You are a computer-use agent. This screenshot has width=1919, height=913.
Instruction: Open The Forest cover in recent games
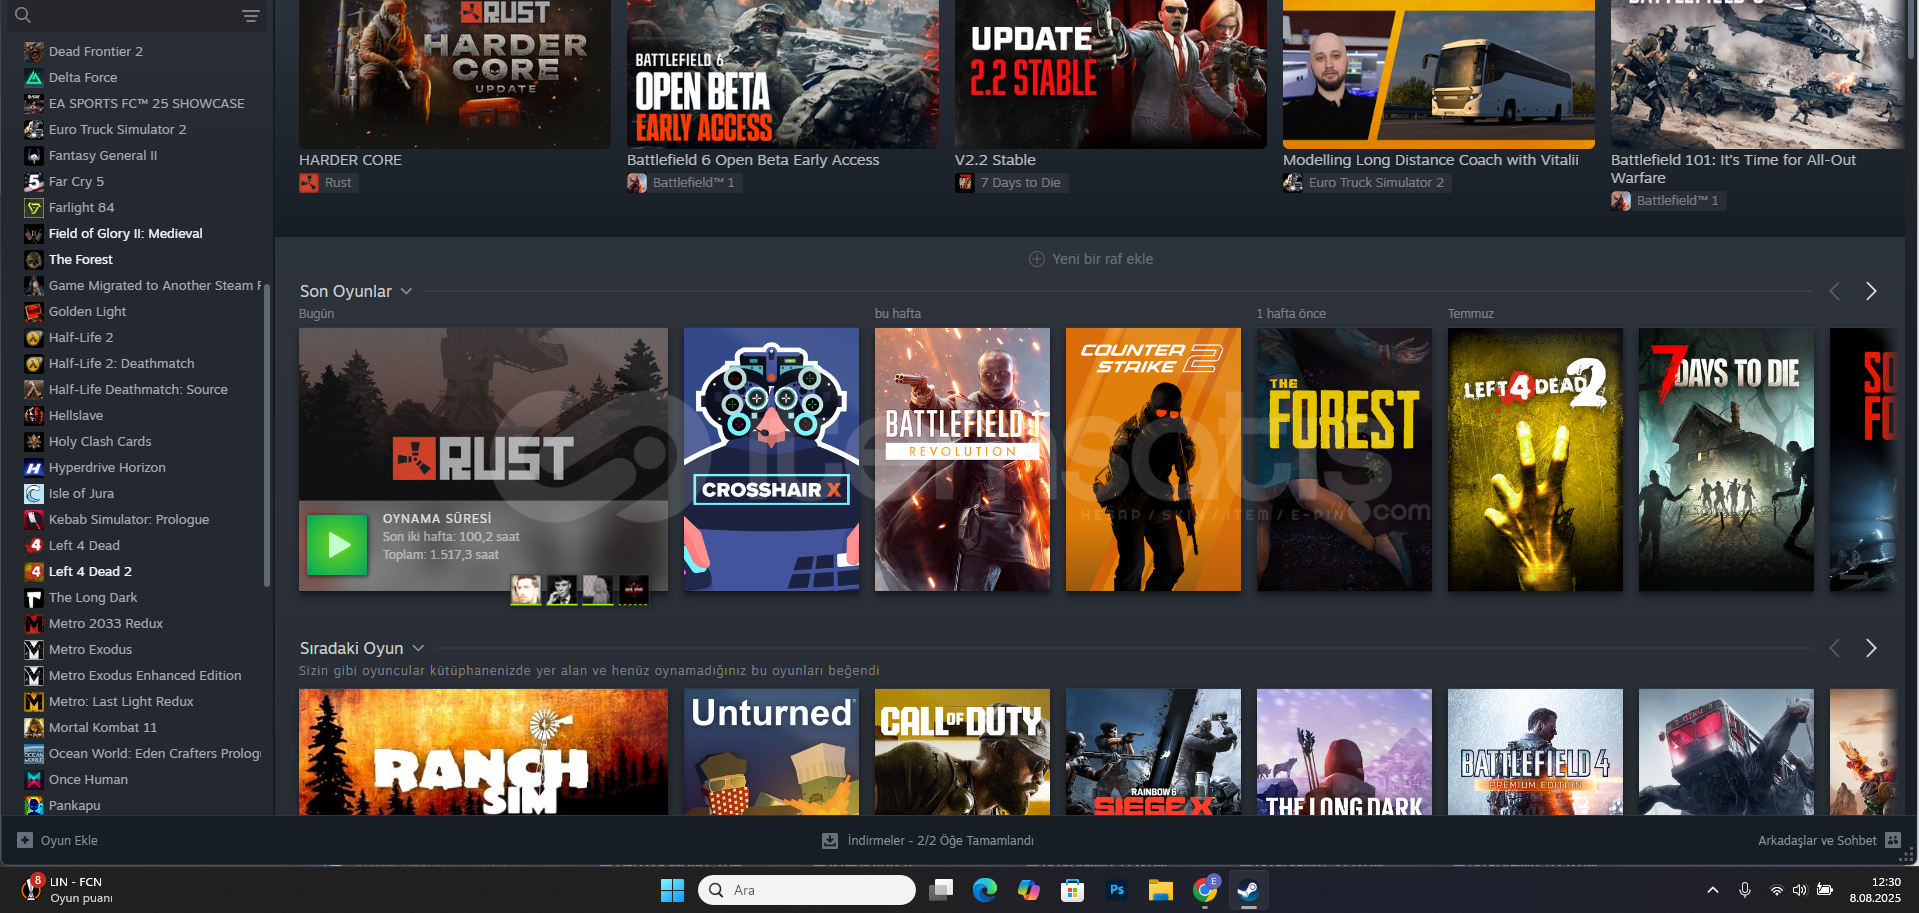pyautogui.click(x=1344, y=459)
